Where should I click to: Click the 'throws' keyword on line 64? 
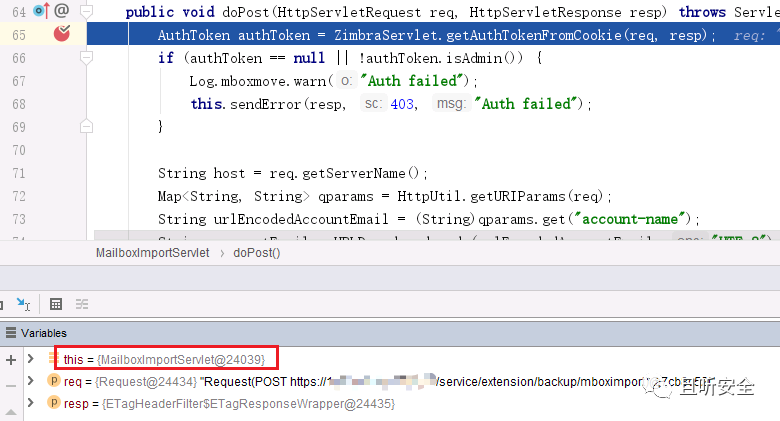pyautogui.click(x=702, y=12)
